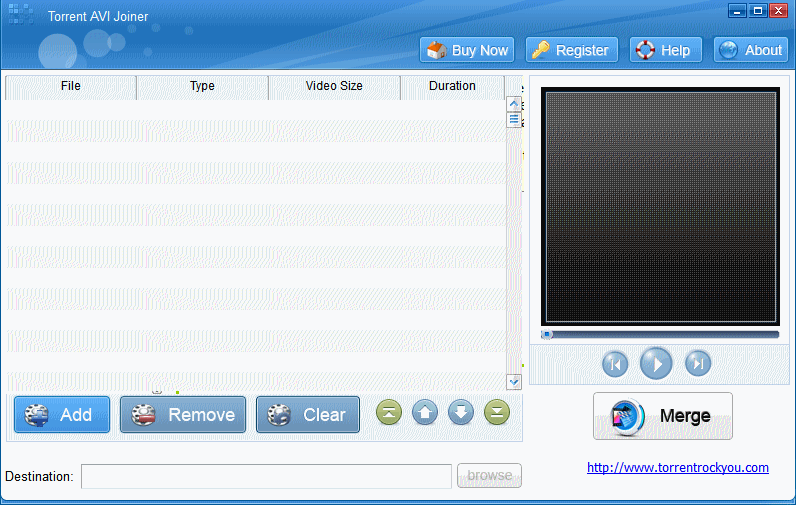Start merging with the Merge button

(663, 416)
